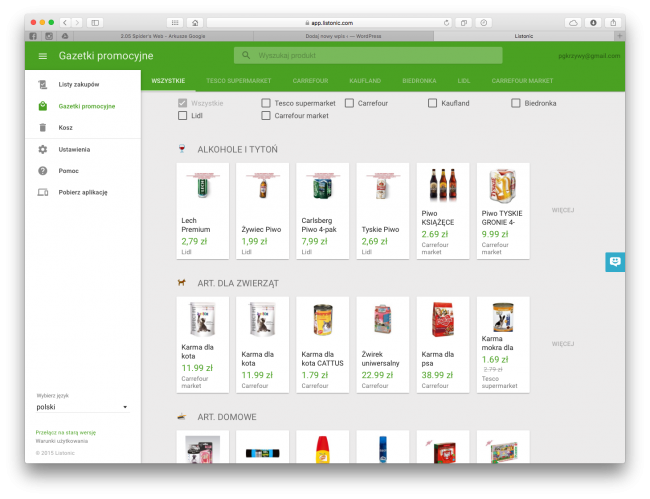This screenshot has width=650, height=499.
Task: Click the Art. domowe category icon
Action: (181, 417)
